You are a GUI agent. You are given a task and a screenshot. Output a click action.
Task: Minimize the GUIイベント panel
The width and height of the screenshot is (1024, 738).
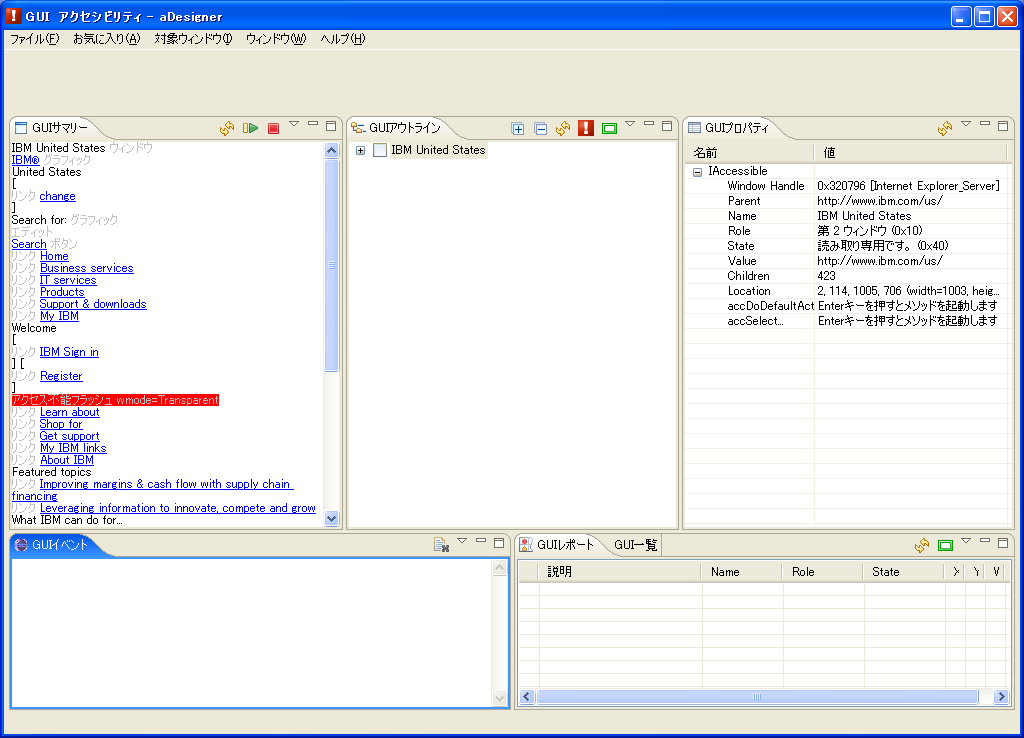pos(481,541)
